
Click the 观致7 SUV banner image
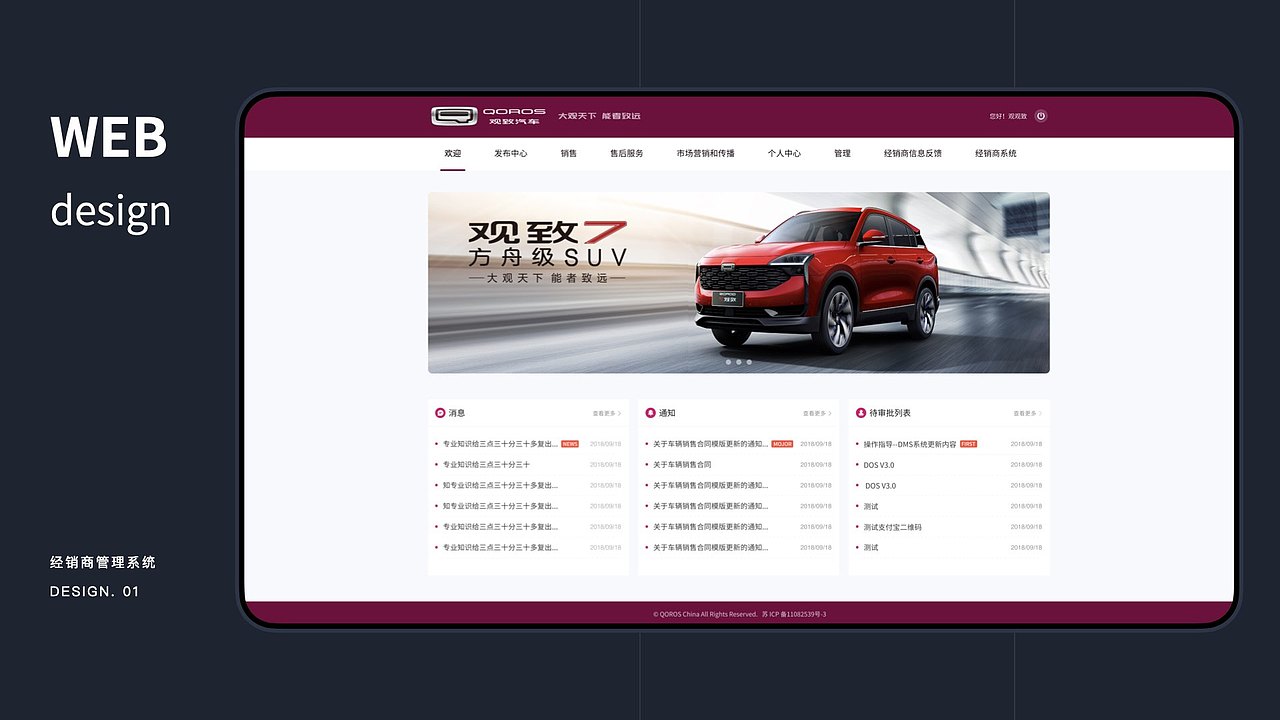pos(739,283)
